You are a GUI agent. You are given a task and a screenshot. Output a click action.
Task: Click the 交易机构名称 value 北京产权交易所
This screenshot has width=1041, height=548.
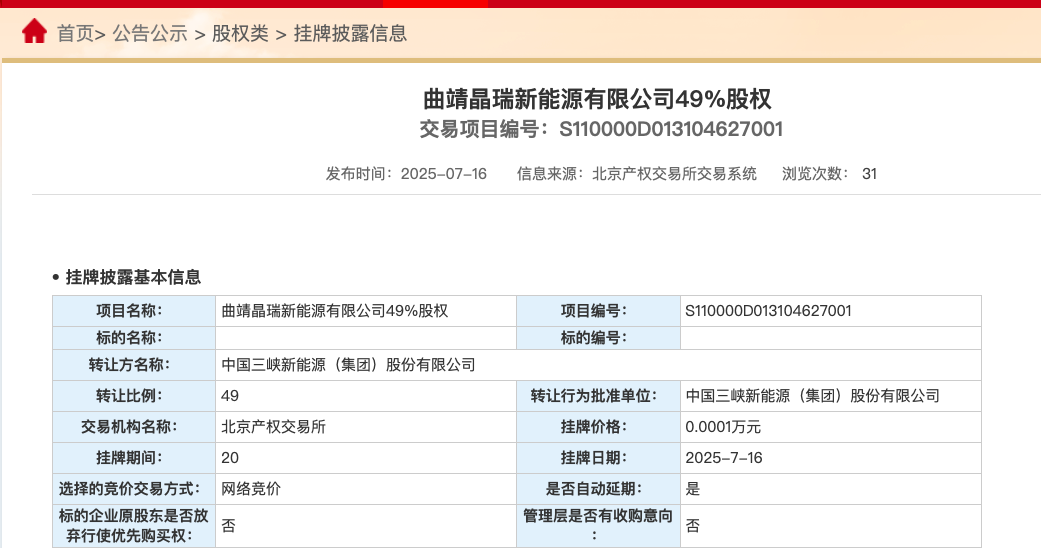(x=273, y=427)
